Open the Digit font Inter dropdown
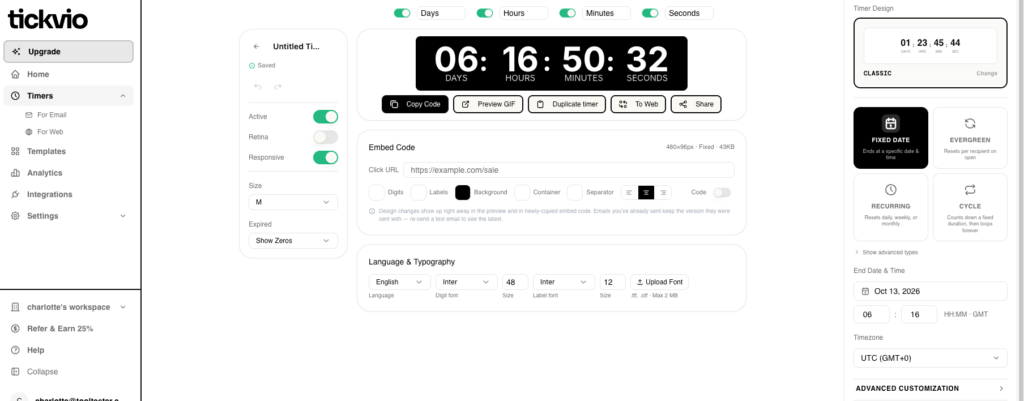 [466, 282]
